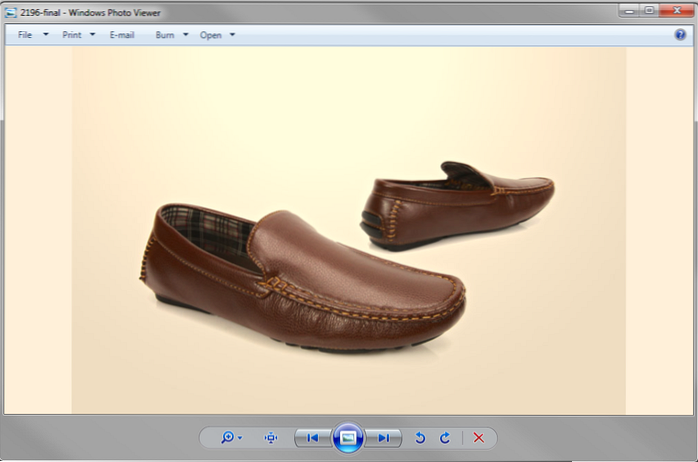
Task: Maximize the Photo Viewer window
Action: 648,10
